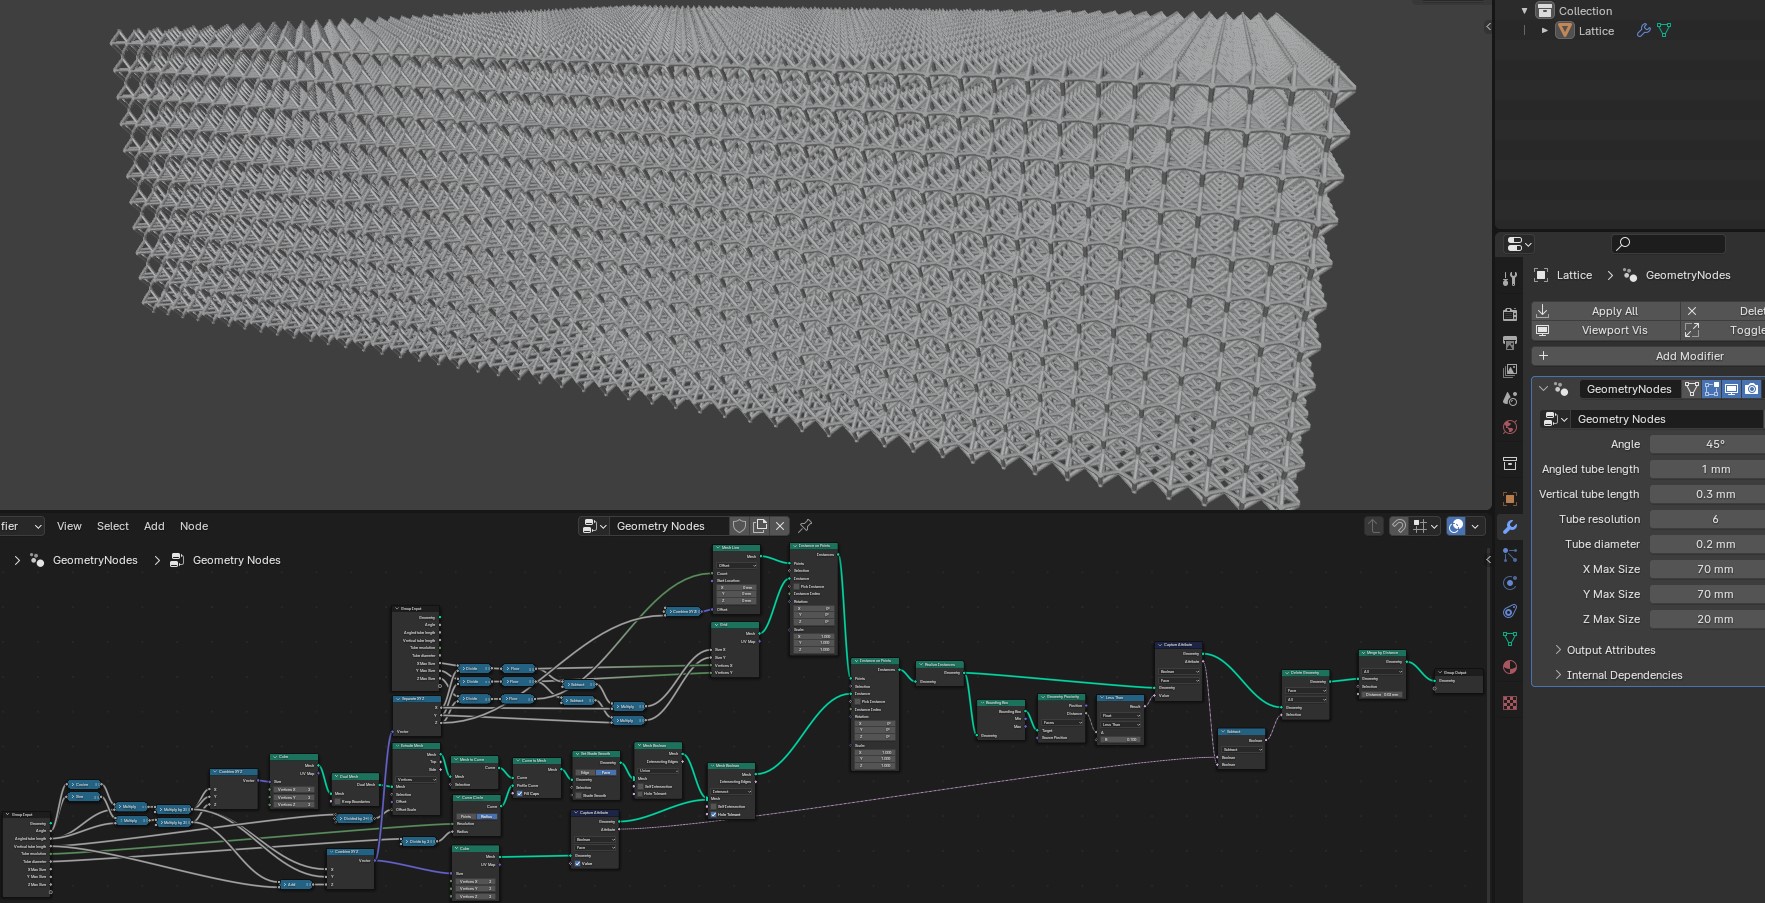Unlink the Geometry Nodes node tree
The image size is (1765, 903).
tap(780, 526)
